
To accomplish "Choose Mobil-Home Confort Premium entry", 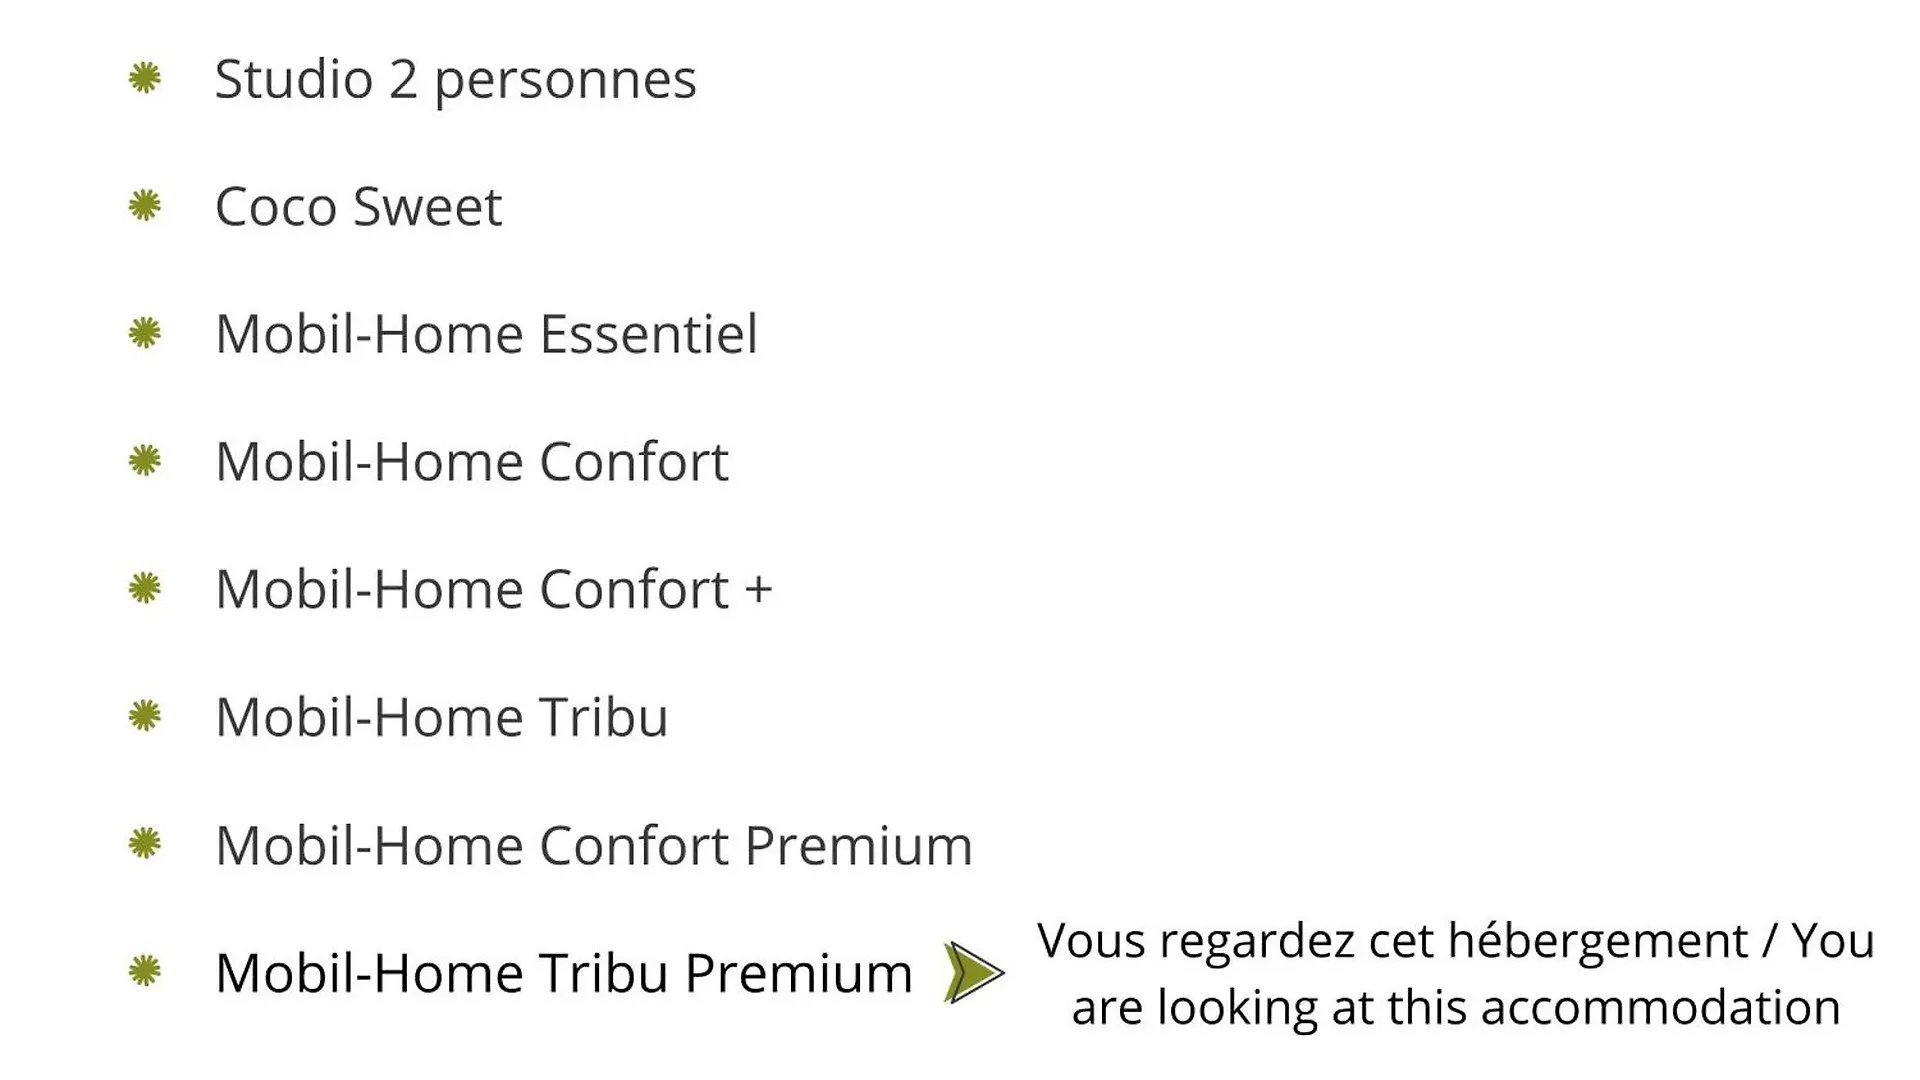I will [x=594, y=845].
